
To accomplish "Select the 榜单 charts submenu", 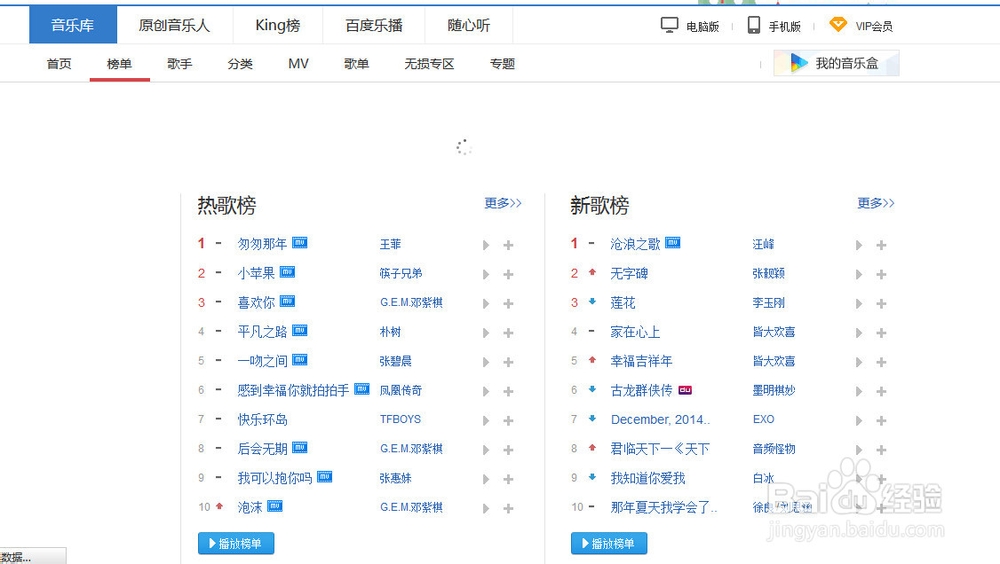I will (119, 64).
